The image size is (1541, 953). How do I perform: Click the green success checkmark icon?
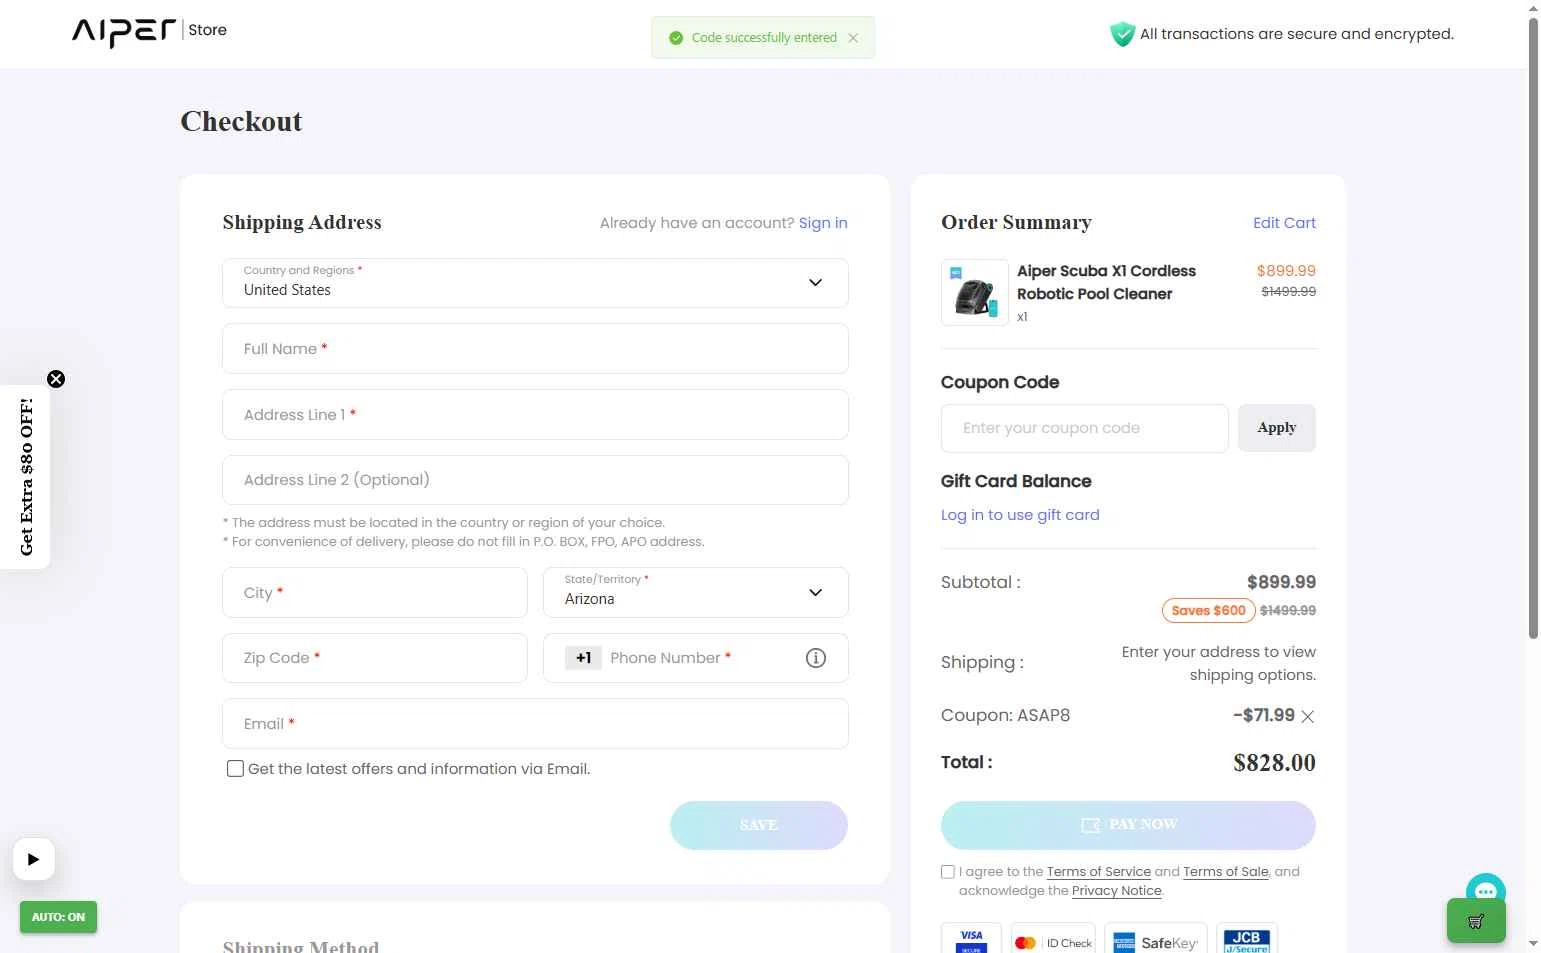(676, 38)
